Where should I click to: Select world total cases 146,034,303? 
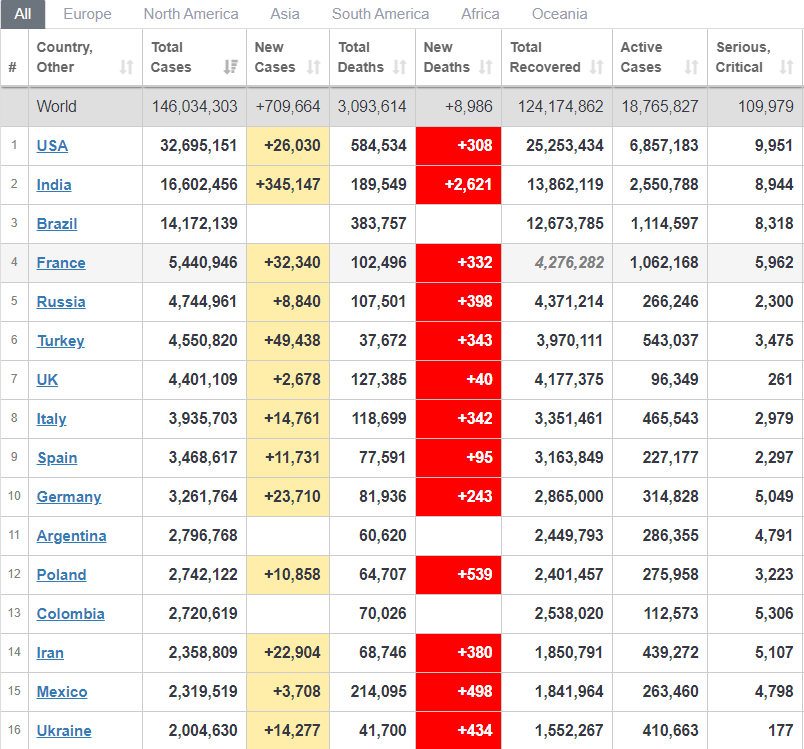point(194,106)
